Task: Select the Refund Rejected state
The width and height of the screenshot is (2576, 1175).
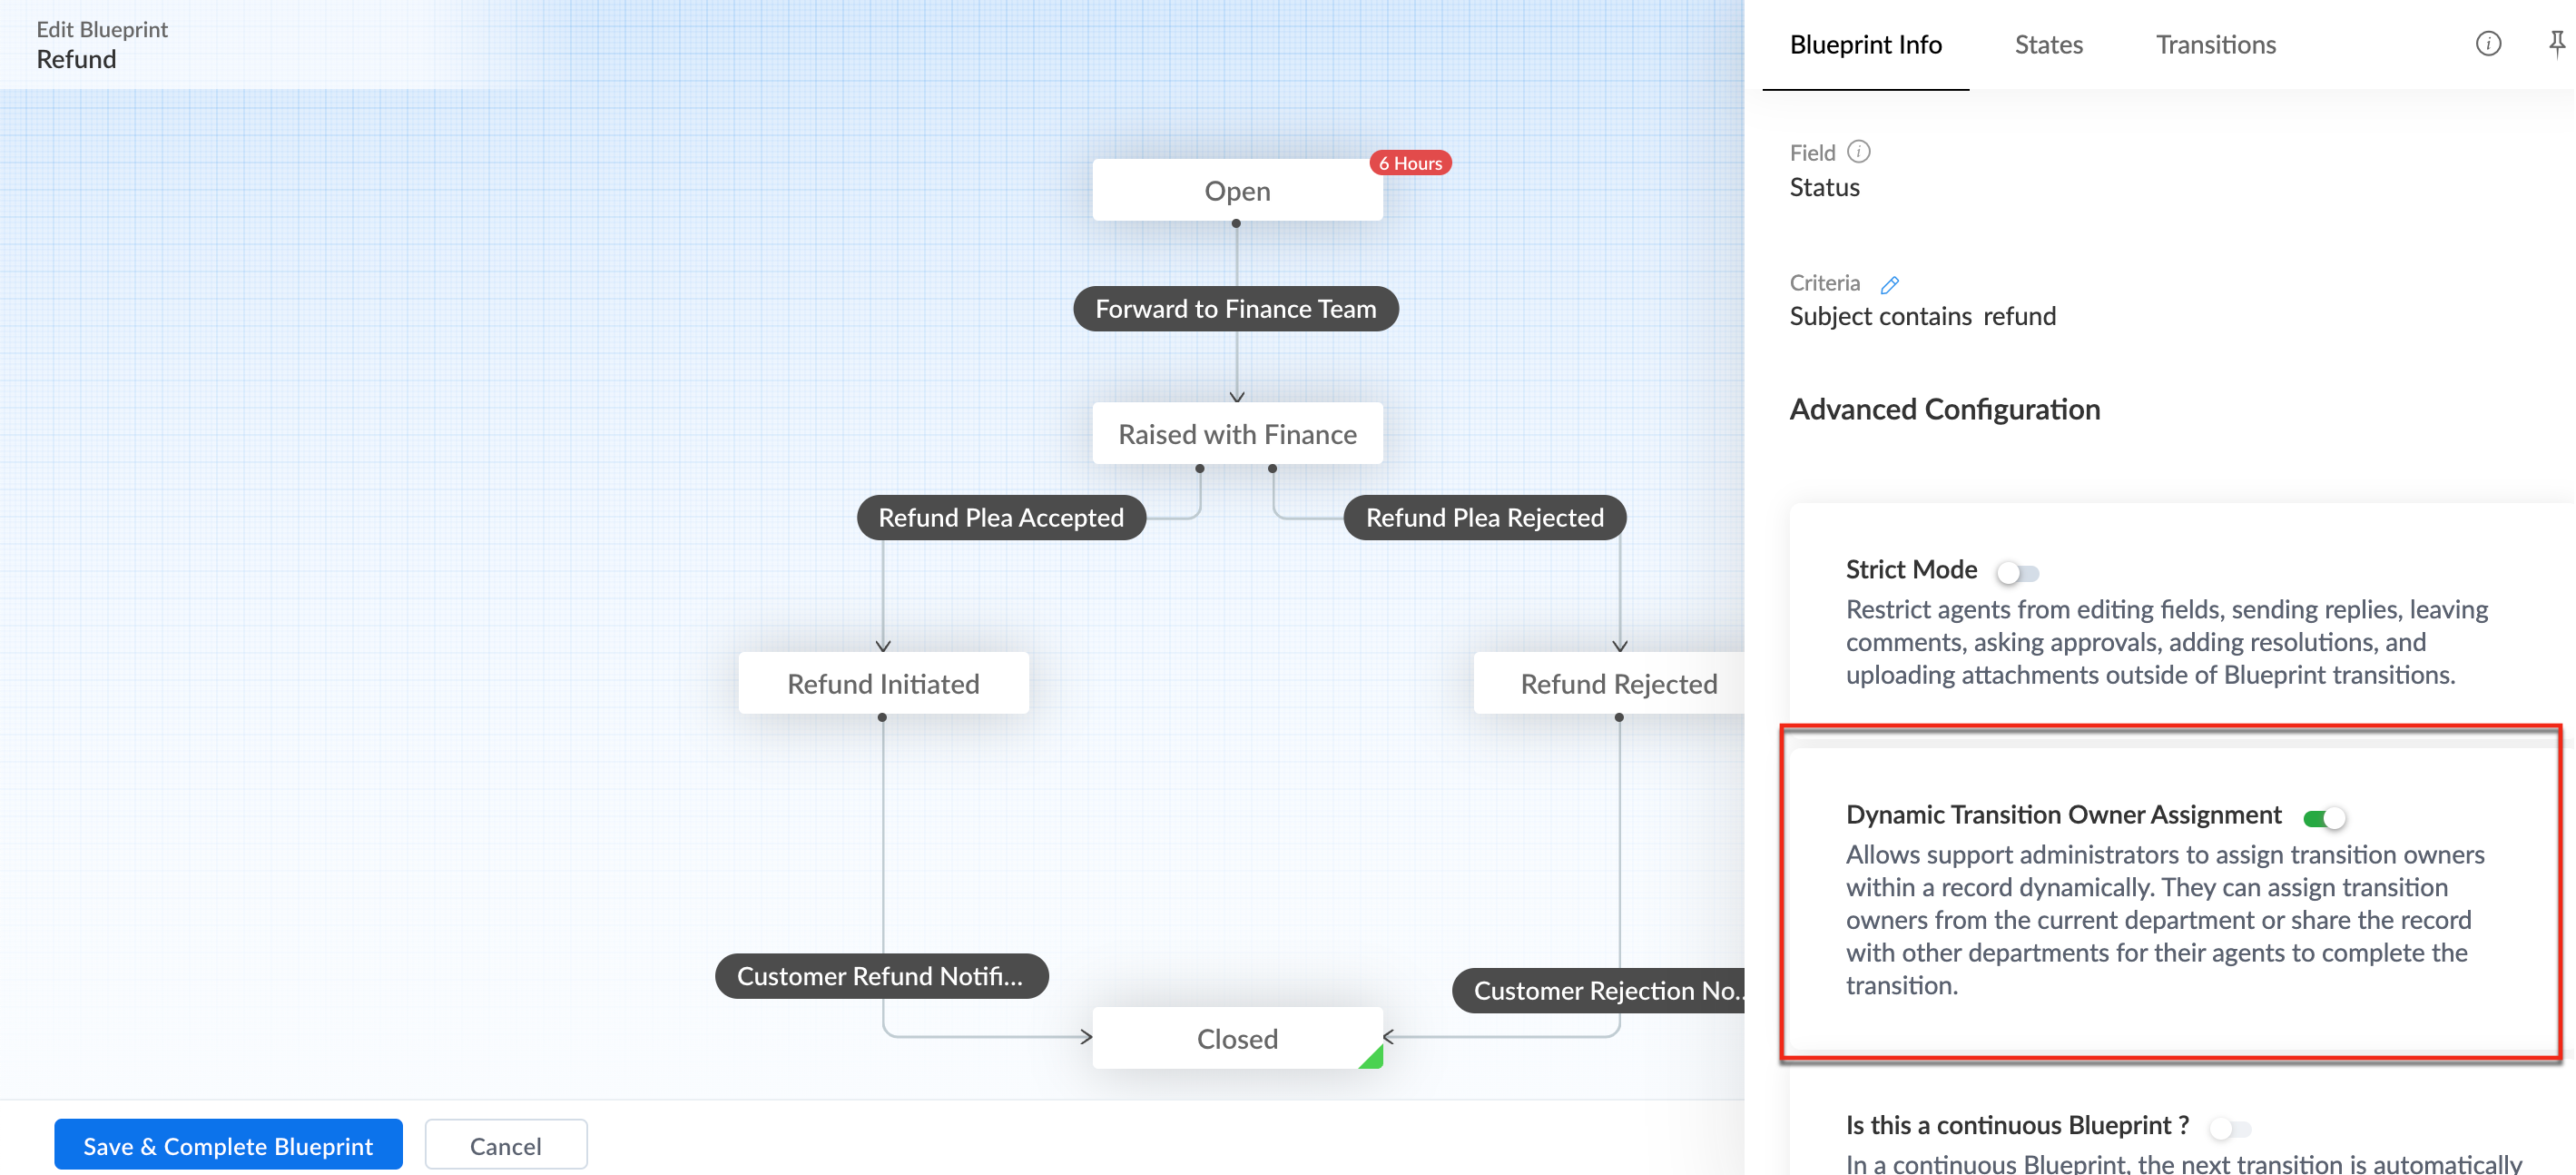Action: click(1610, 684)
